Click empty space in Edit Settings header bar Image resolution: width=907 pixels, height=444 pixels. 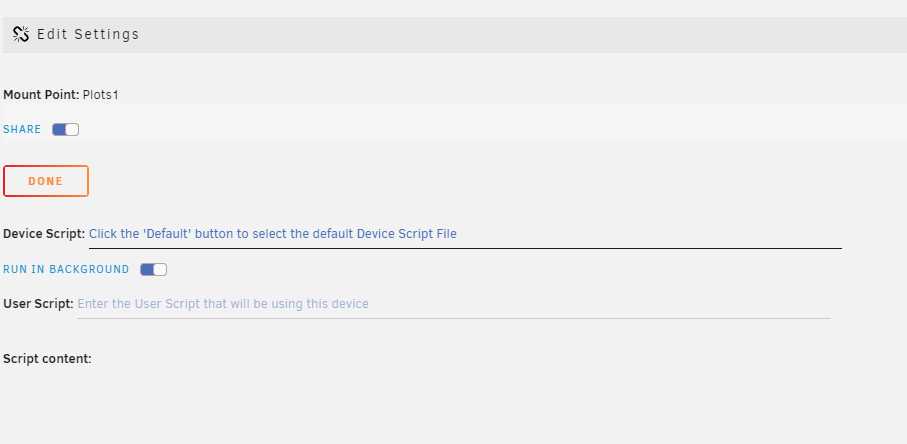521,35
